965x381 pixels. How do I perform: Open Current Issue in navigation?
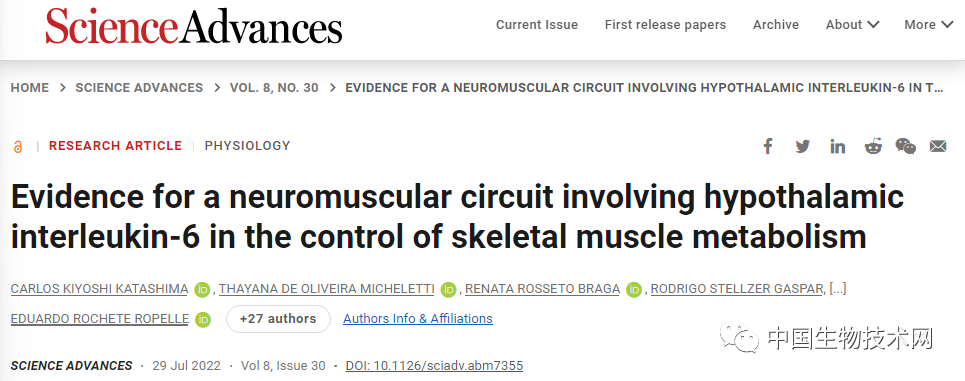(537, 25)
